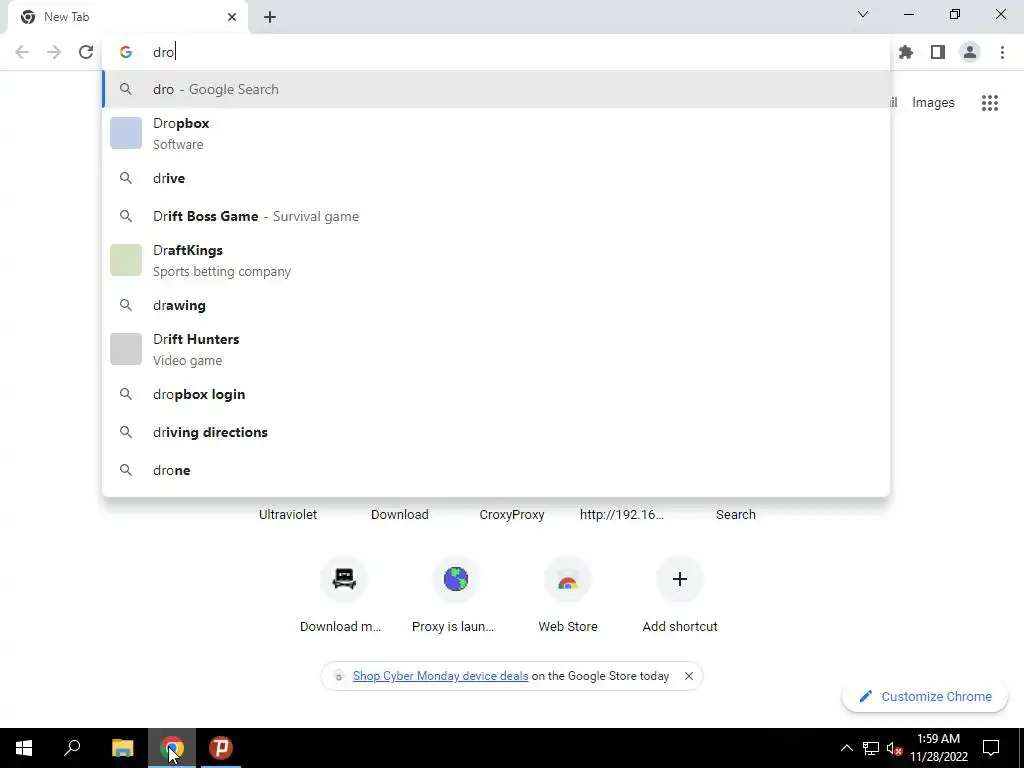Open the CroxyProxy shortcut
Screen dimensions: 1024x768
point(512,515)
